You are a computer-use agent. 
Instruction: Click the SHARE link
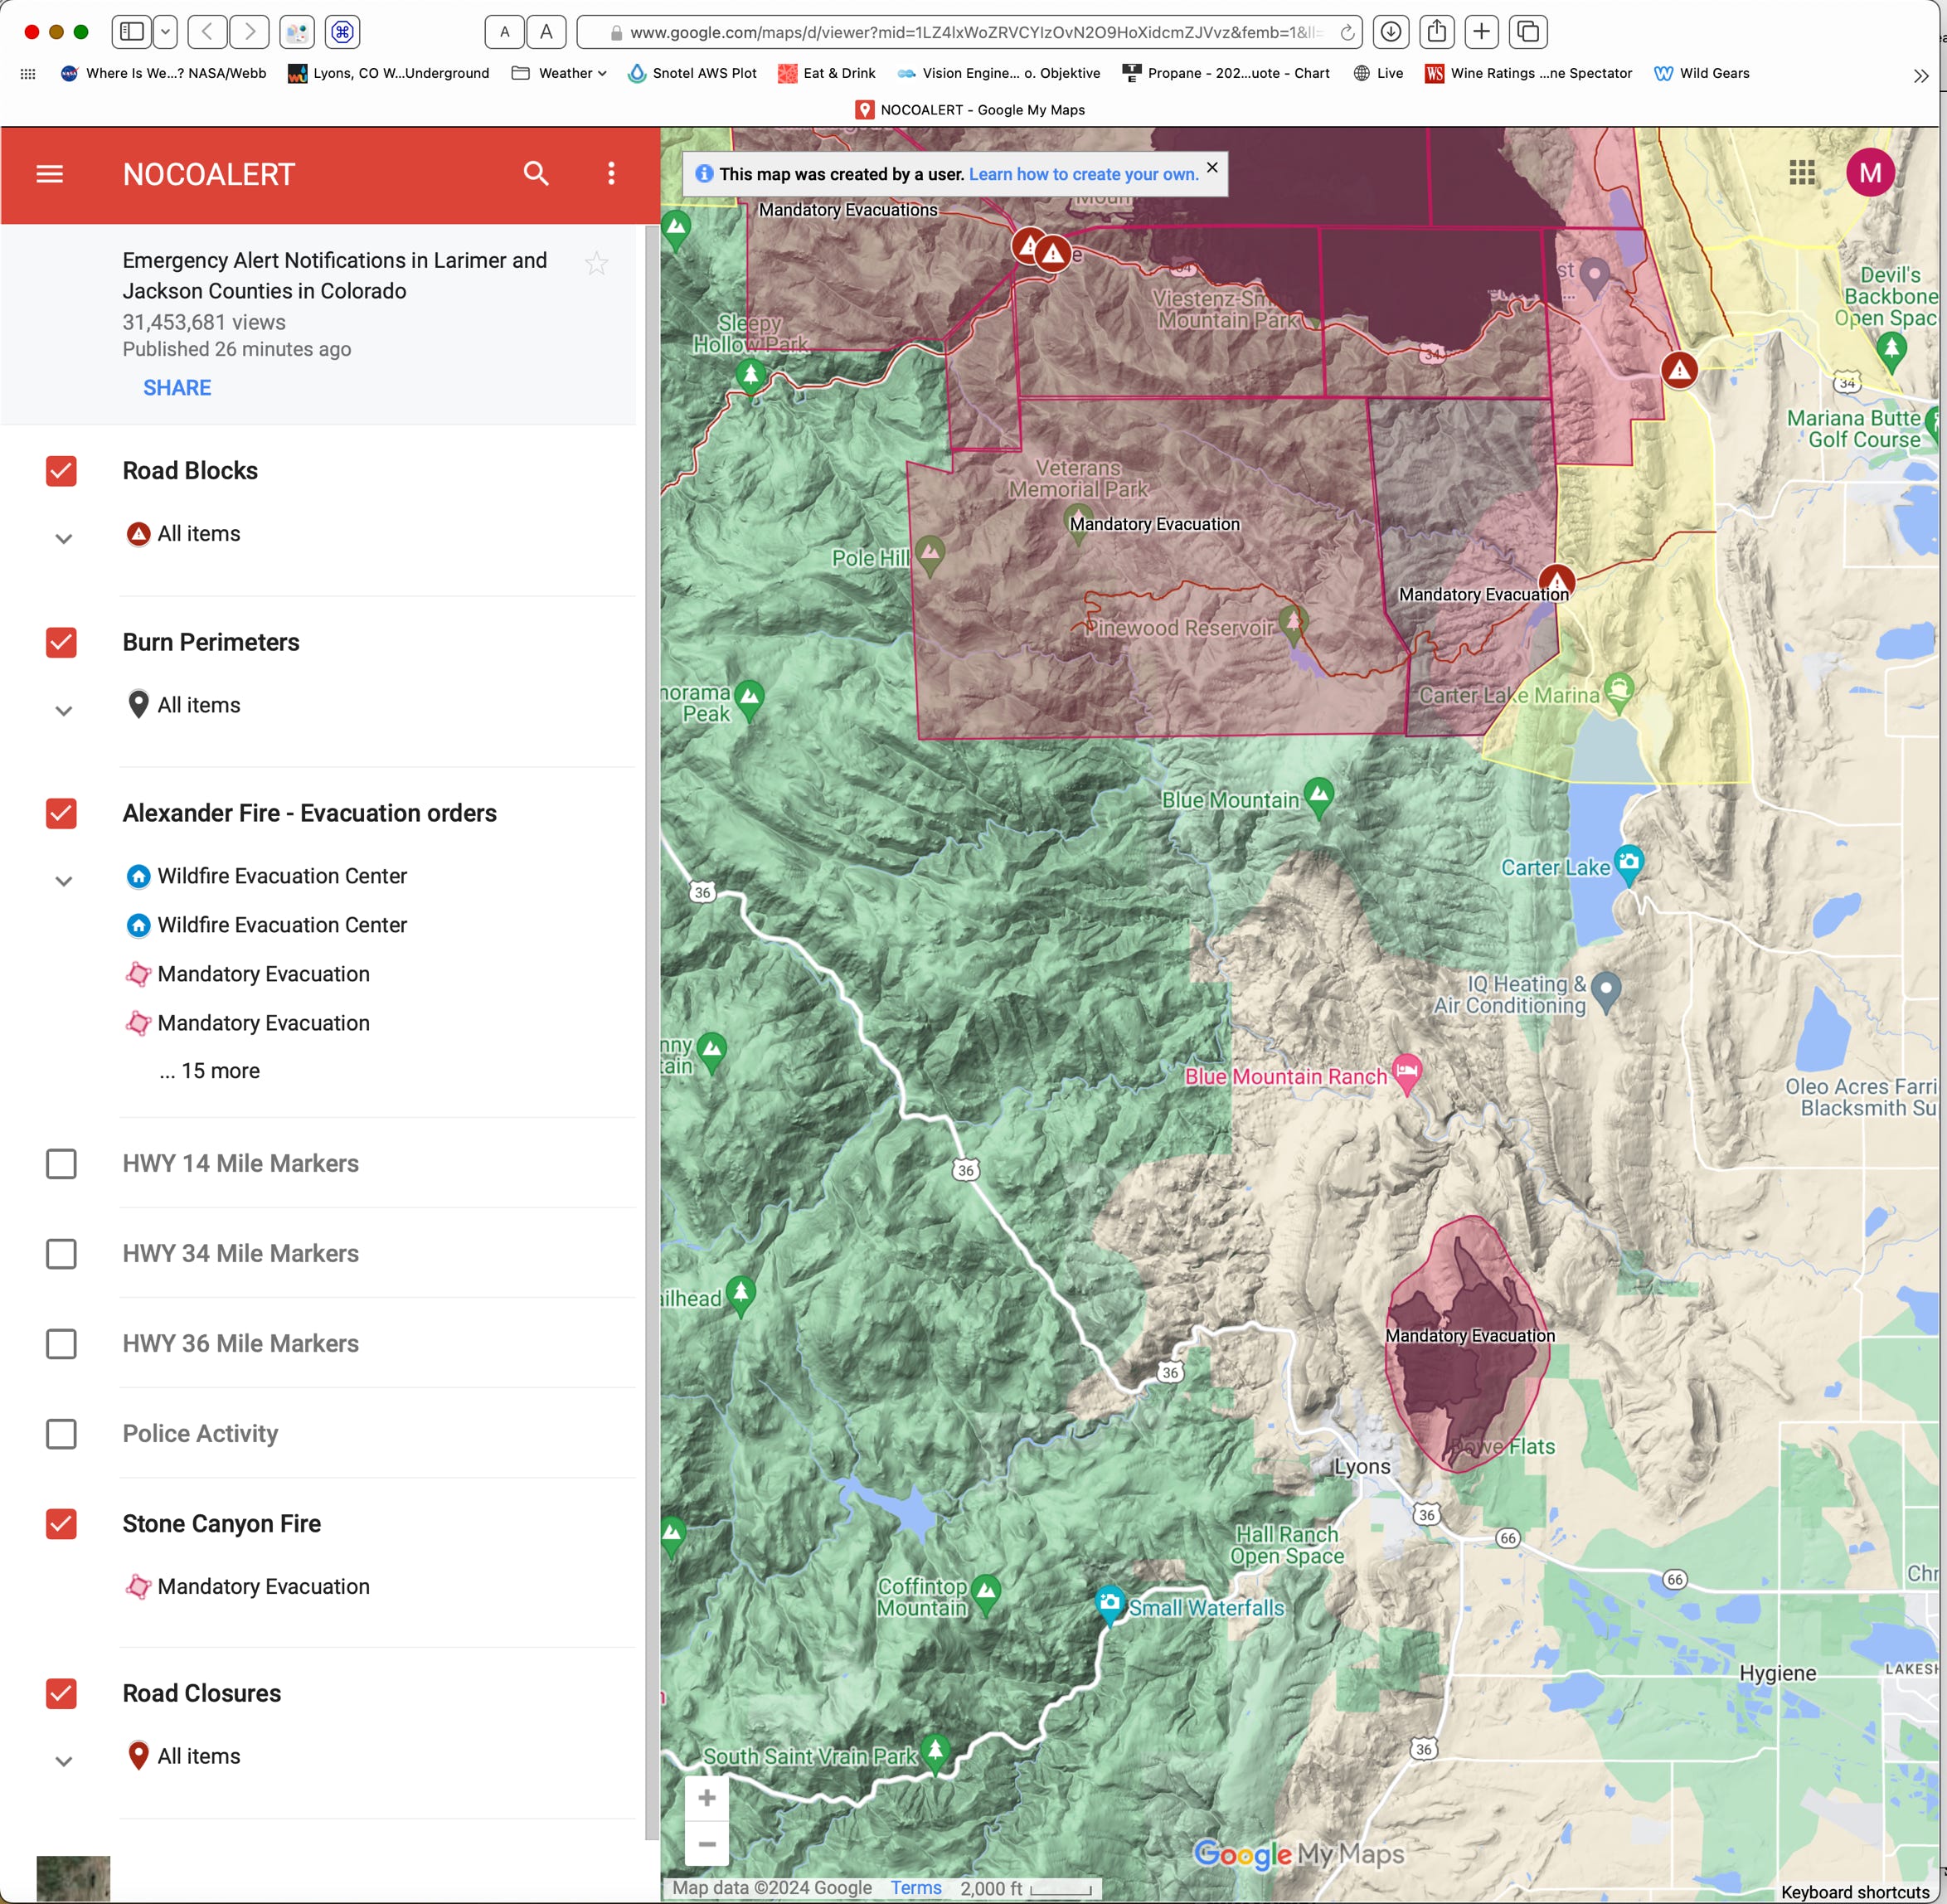[x=177, y=388]
